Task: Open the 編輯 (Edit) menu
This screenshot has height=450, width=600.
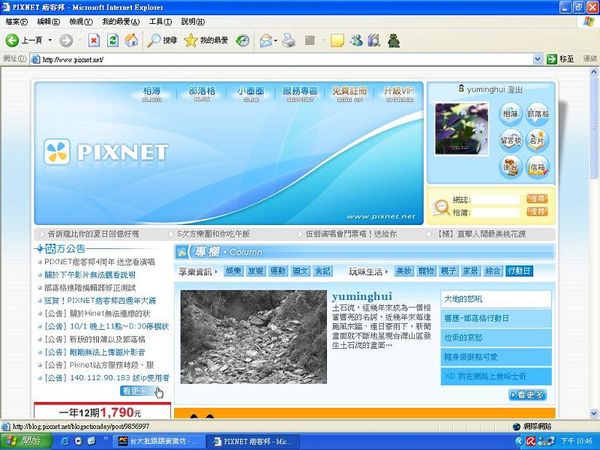Action: point(49,22)
